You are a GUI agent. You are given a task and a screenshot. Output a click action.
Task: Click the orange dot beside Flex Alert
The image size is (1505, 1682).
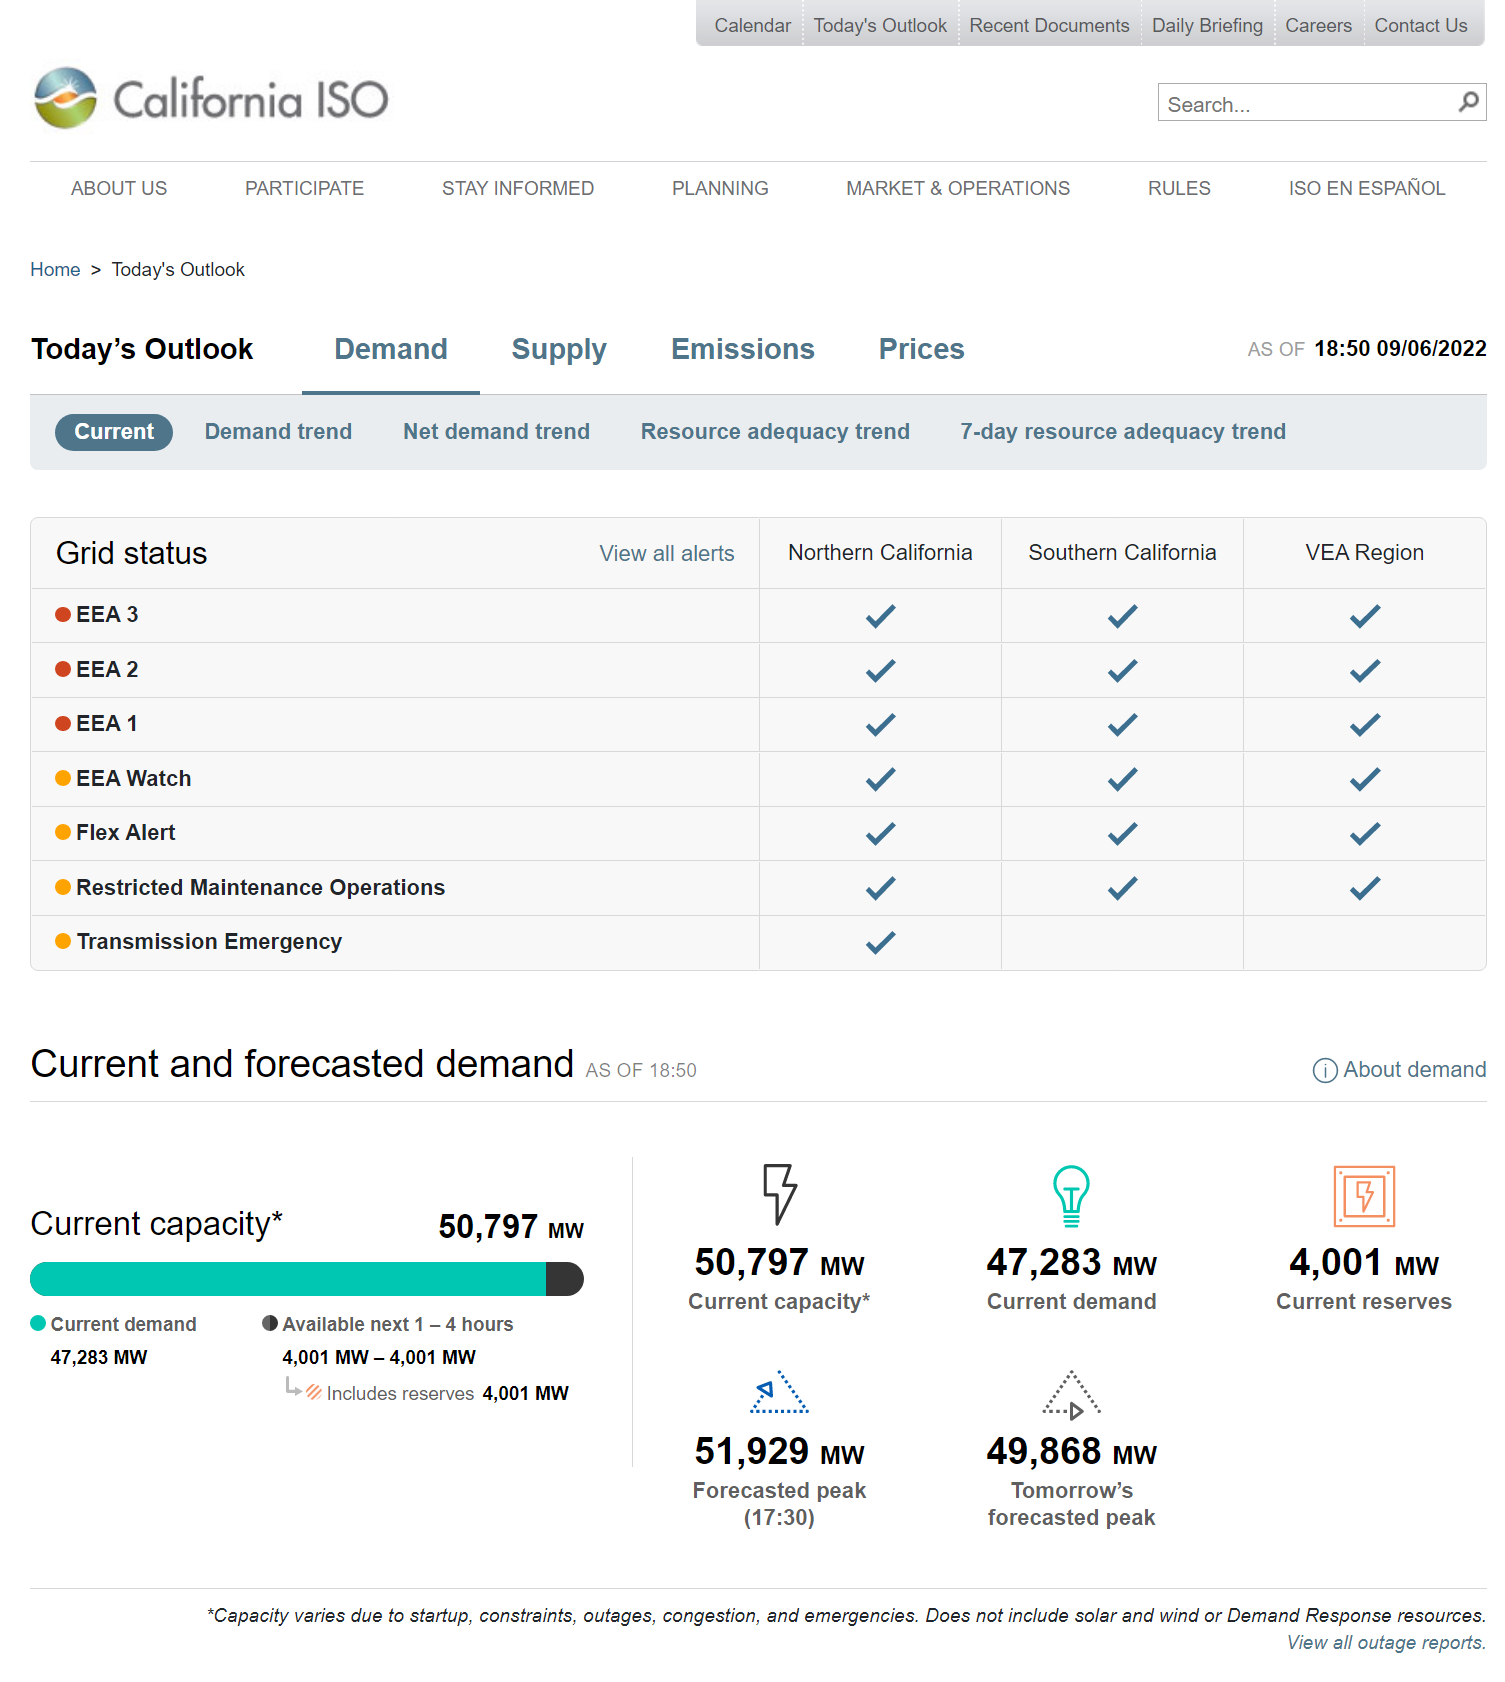63,832
